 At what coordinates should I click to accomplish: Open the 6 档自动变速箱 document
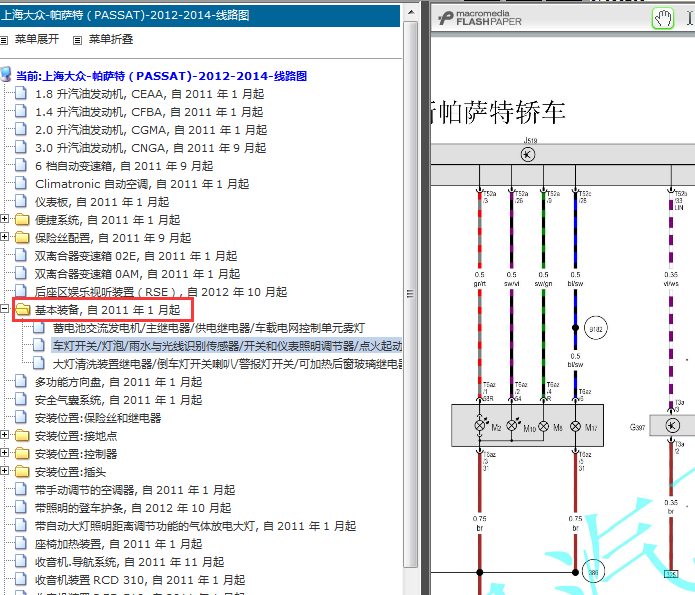point(124,166)
